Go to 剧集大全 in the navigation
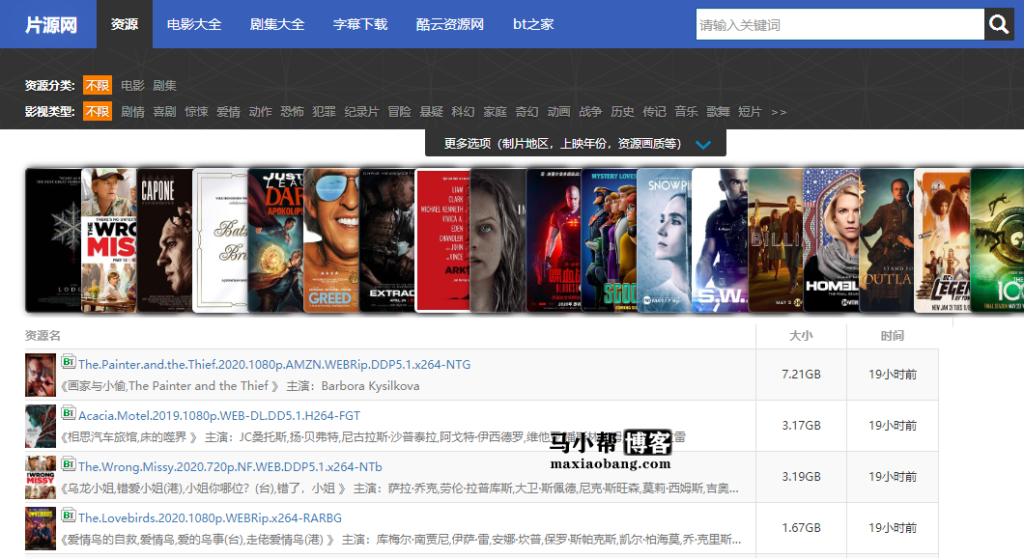1024x558 pixels. pos(277,24)
